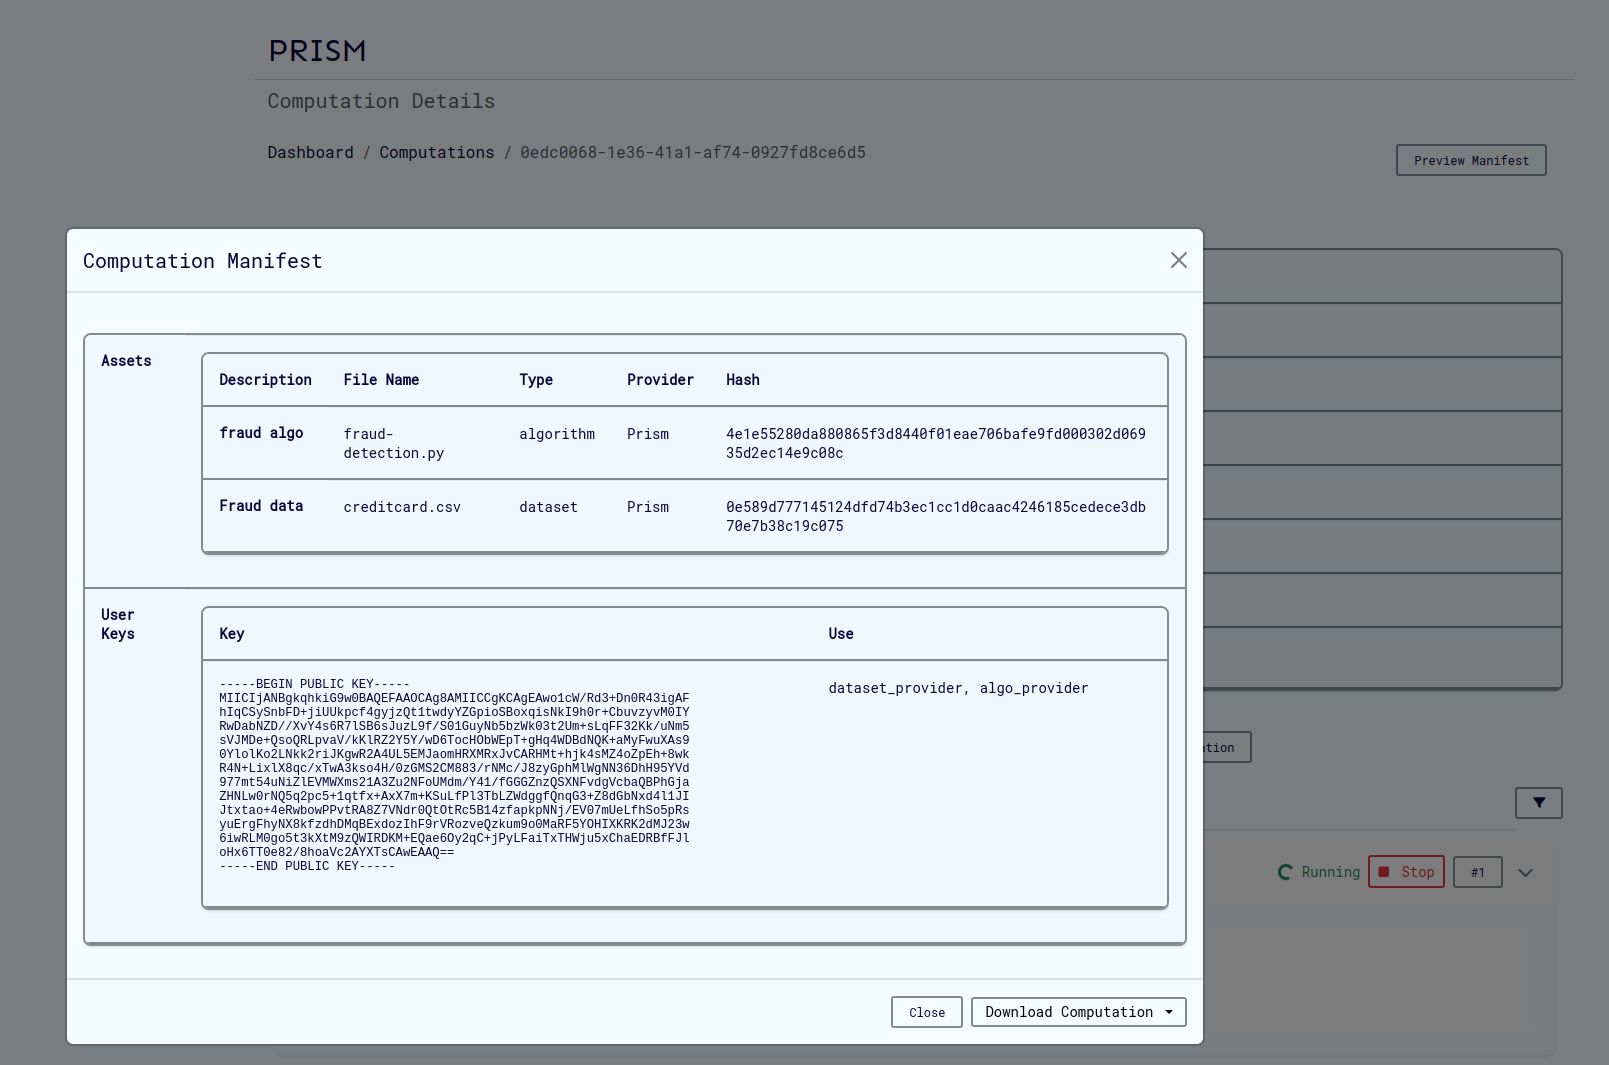
Task: Click the Key column header
Action: (232, 634)
